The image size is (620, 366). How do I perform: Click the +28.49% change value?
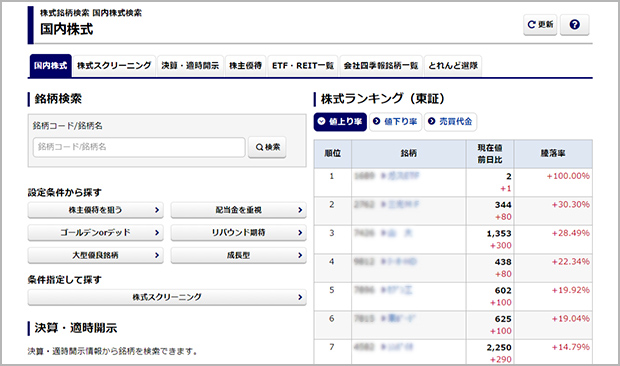[x=571, y=233]
